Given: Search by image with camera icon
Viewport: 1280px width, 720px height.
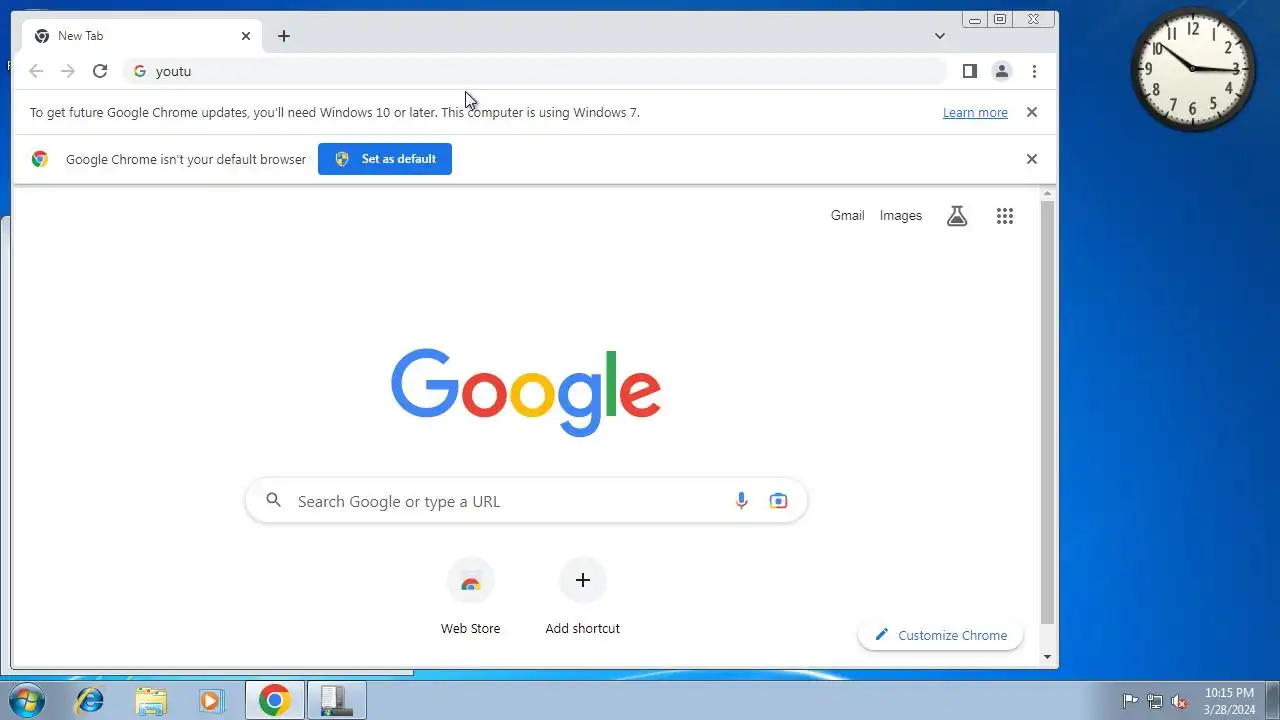Looking at the screenshot, I should coord(778,501).
